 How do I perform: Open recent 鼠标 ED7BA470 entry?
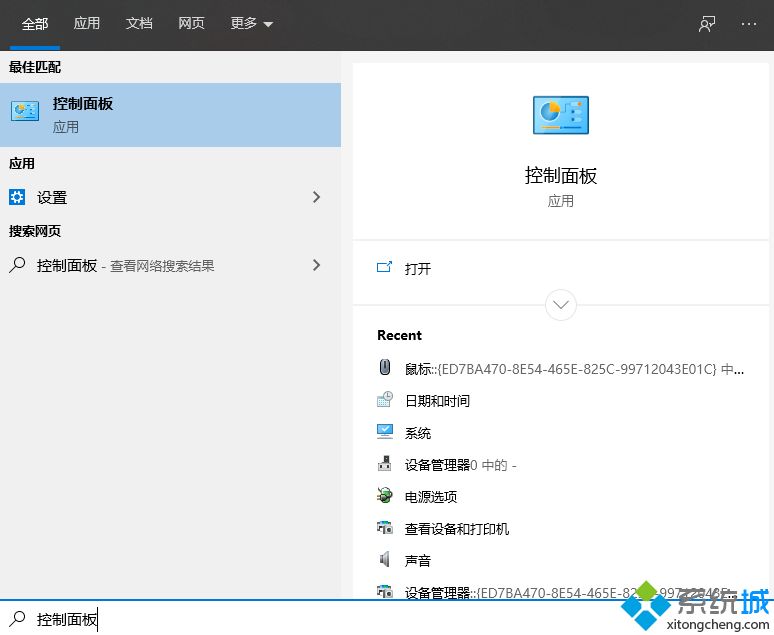click(574, 369)
